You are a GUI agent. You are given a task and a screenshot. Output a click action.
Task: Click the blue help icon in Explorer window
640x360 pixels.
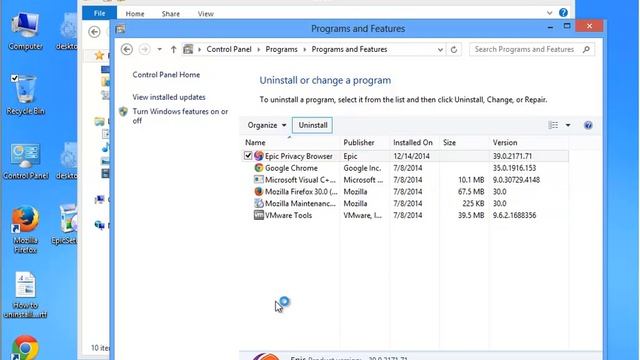(563, 13)
